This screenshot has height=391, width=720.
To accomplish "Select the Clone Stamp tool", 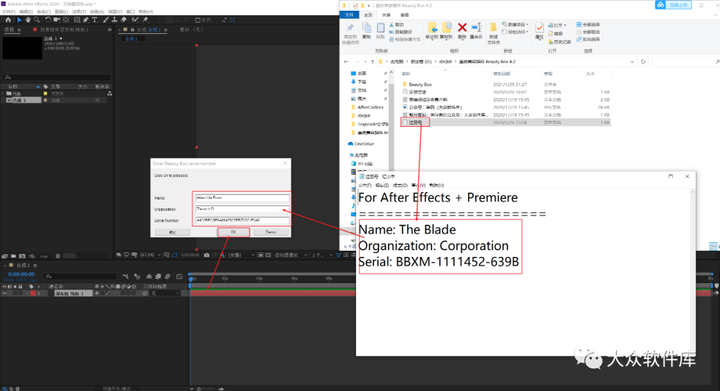I will click(x=114, y=20).
